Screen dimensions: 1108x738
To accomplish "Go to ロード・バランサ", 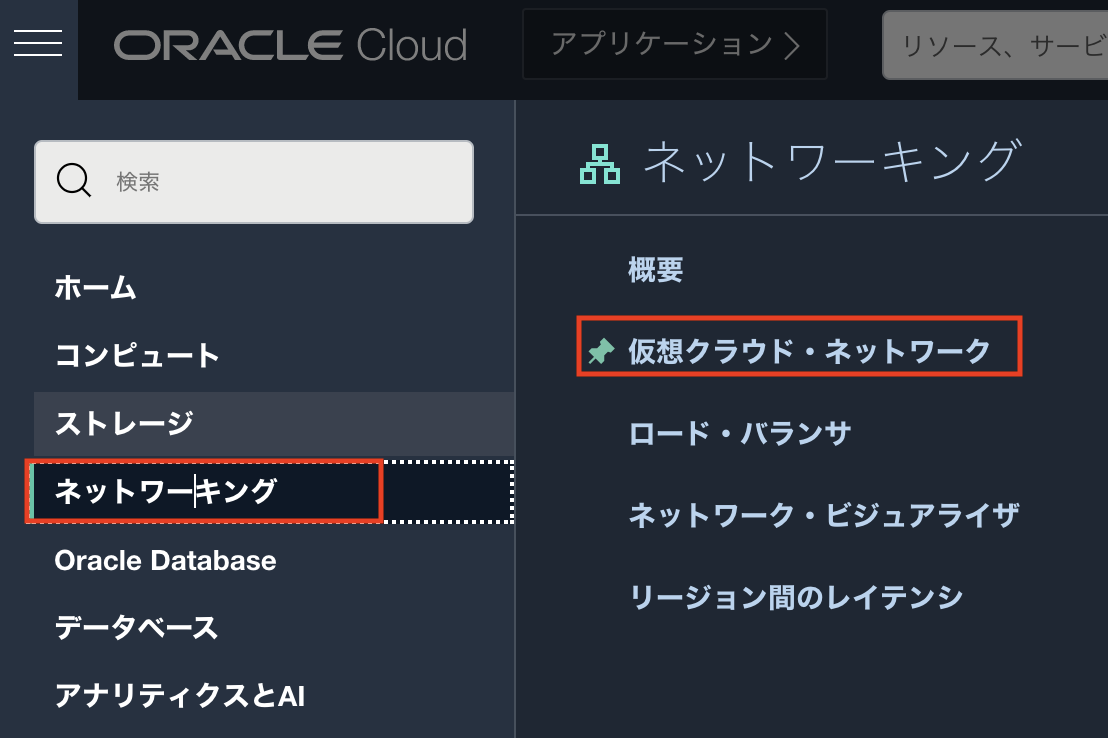I will pyautogui.click(x=739, y=434).
